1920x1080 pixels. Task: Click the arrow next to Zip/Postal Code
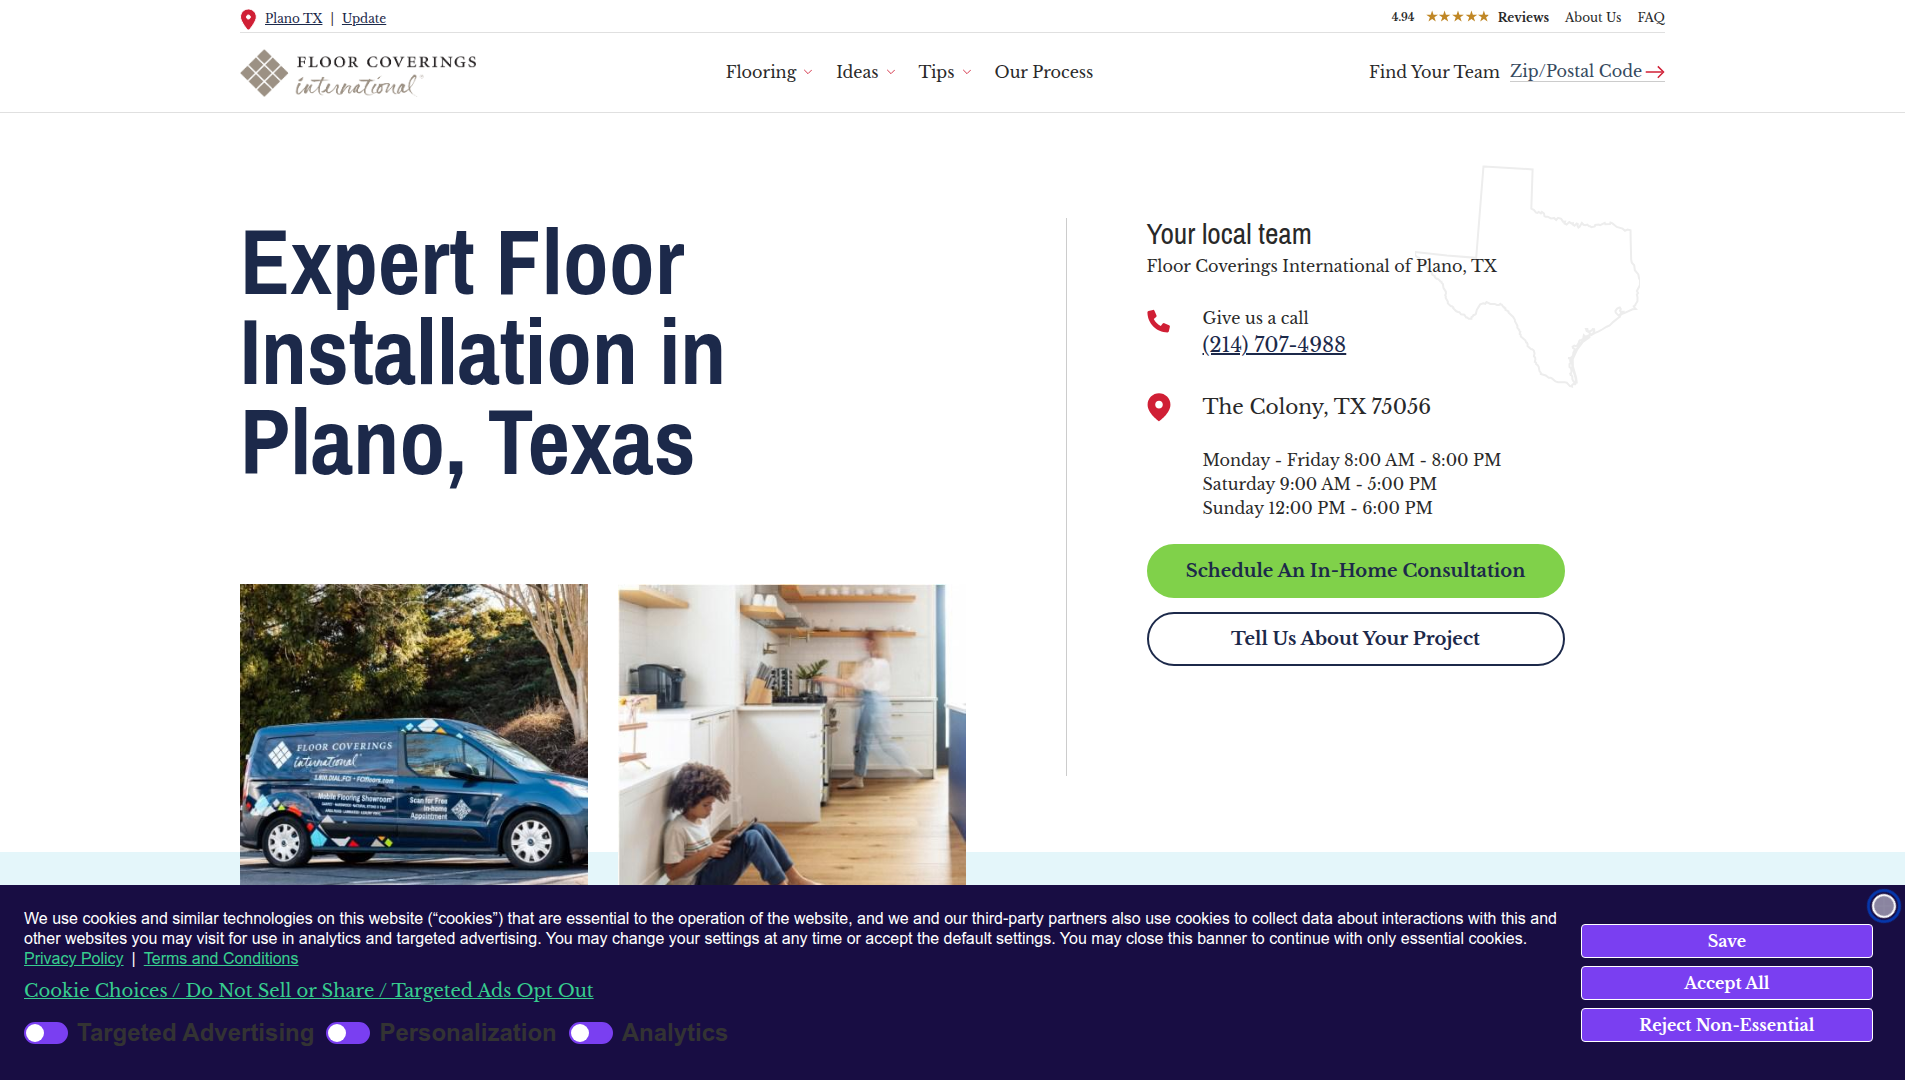pos(1655,72)
